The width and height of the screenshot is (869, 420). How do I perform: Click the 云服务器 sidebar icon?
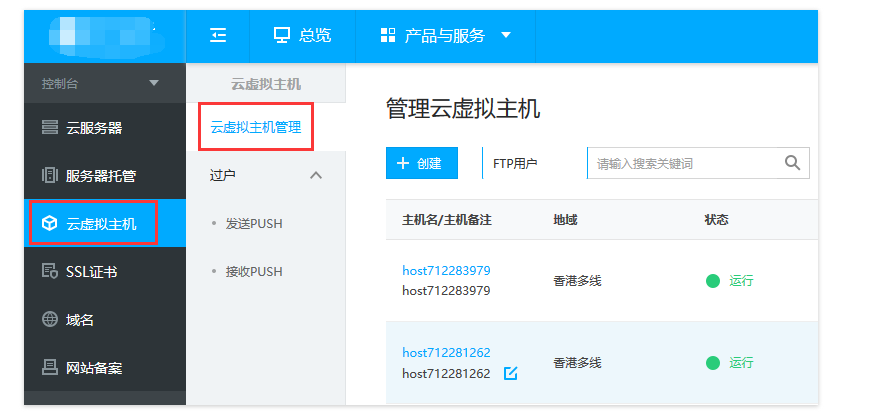click(x=49, y=128)
